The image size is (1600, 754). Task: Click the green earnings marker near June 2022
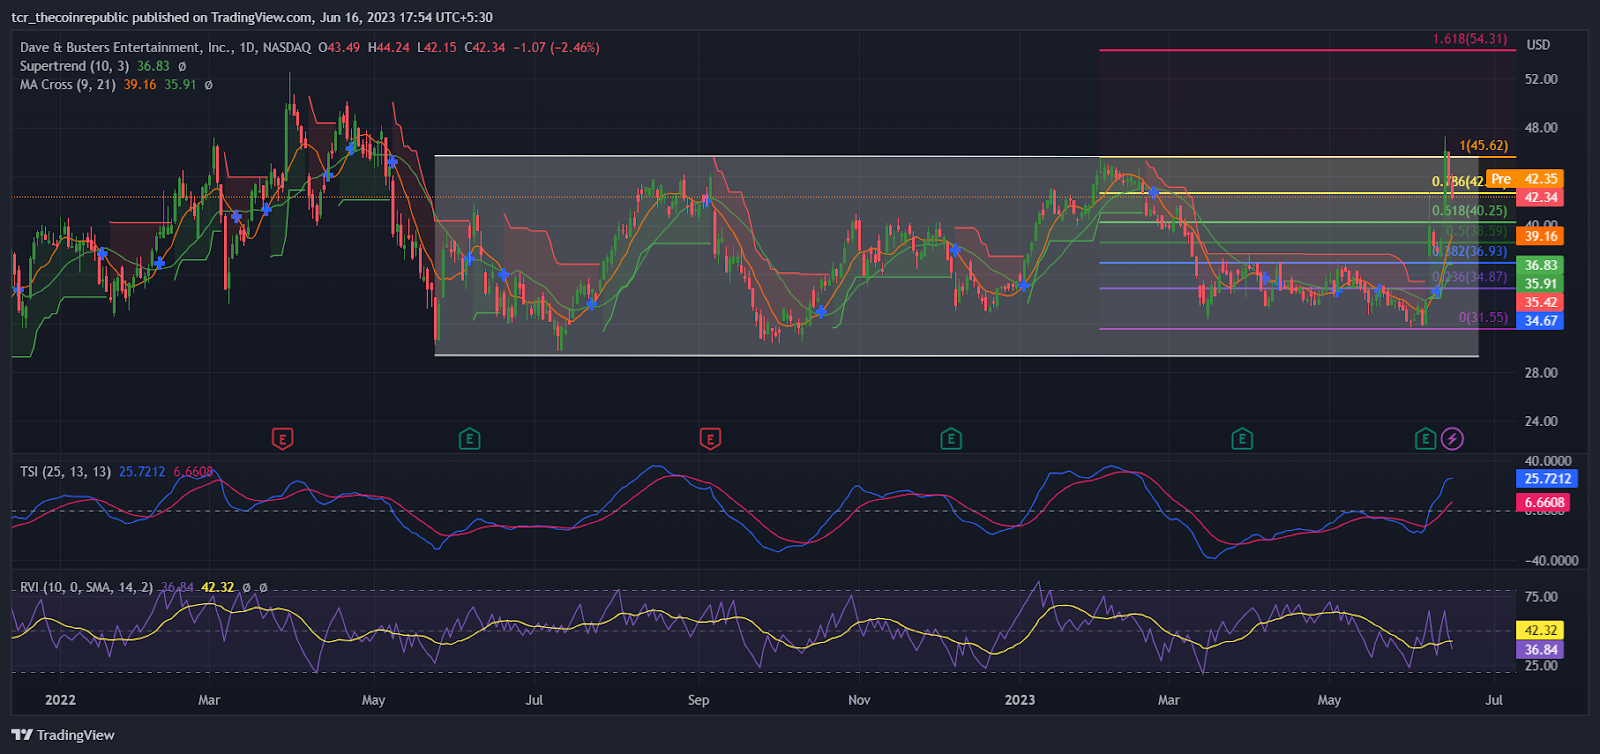(469, 438)
